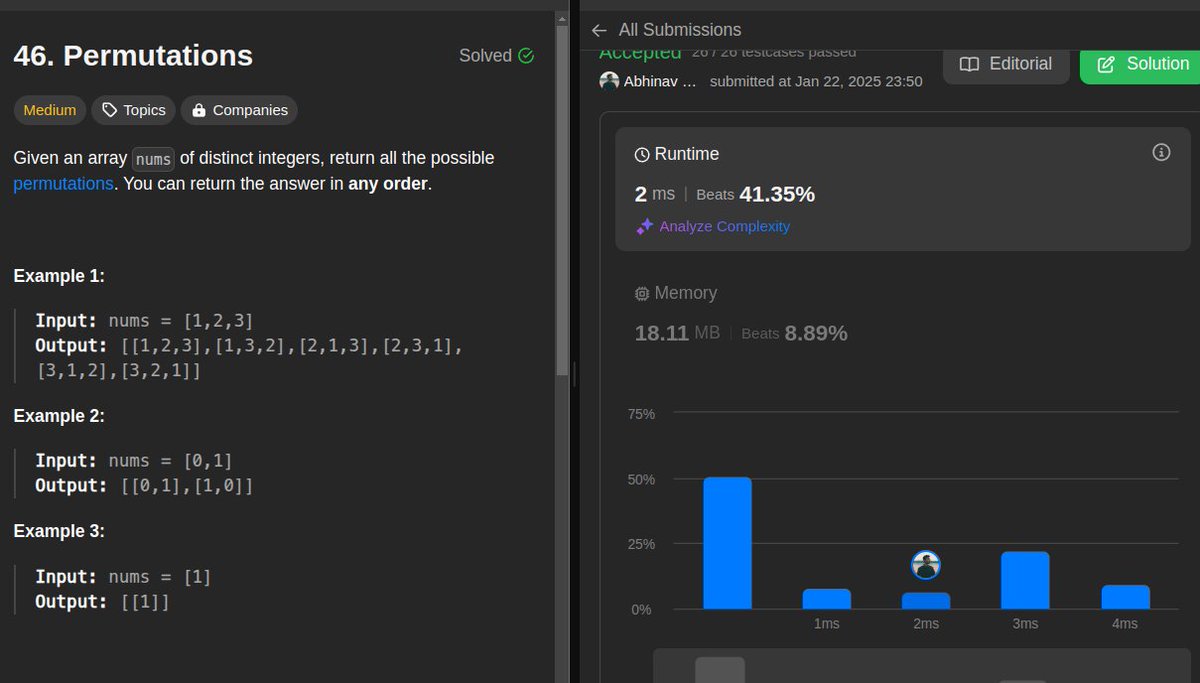Viewport: 1200px width, 683px height.
Task: Open the Editorial book icon
Action: pyautogui.click(x=969, y=63)
